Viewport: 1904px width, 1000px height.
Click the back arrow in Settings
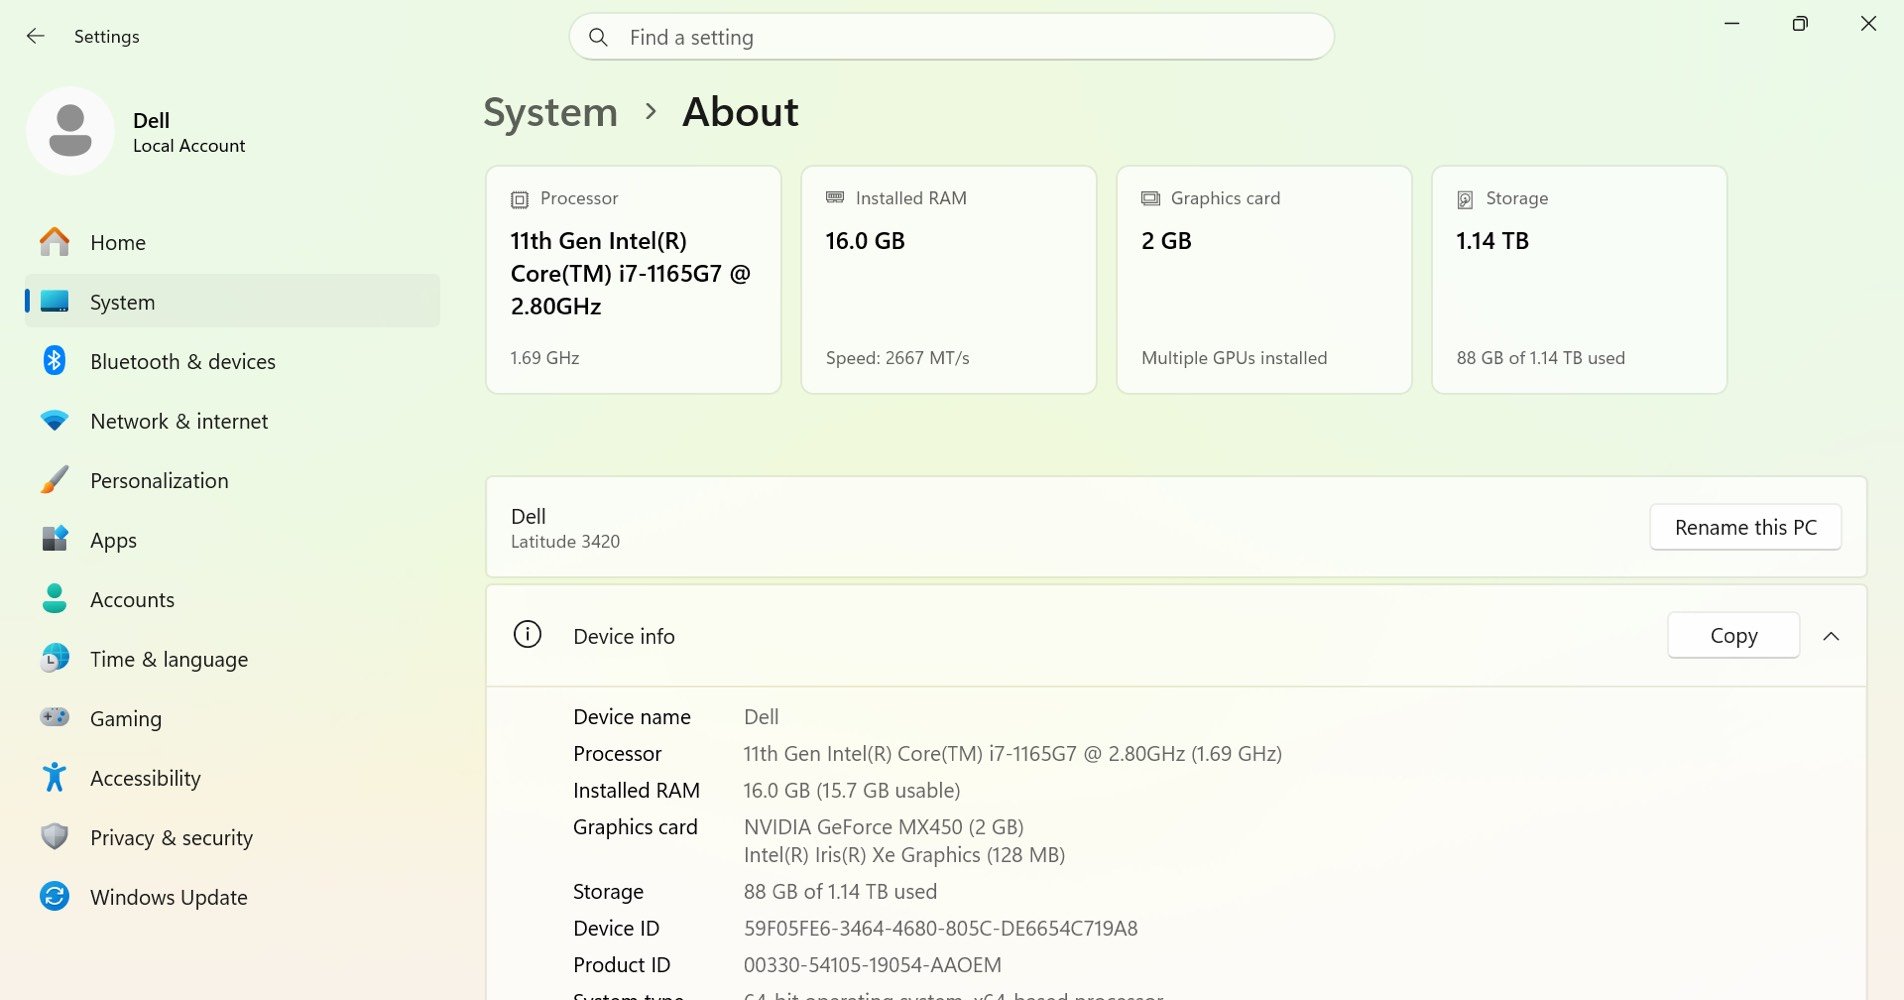coord(35,36)
